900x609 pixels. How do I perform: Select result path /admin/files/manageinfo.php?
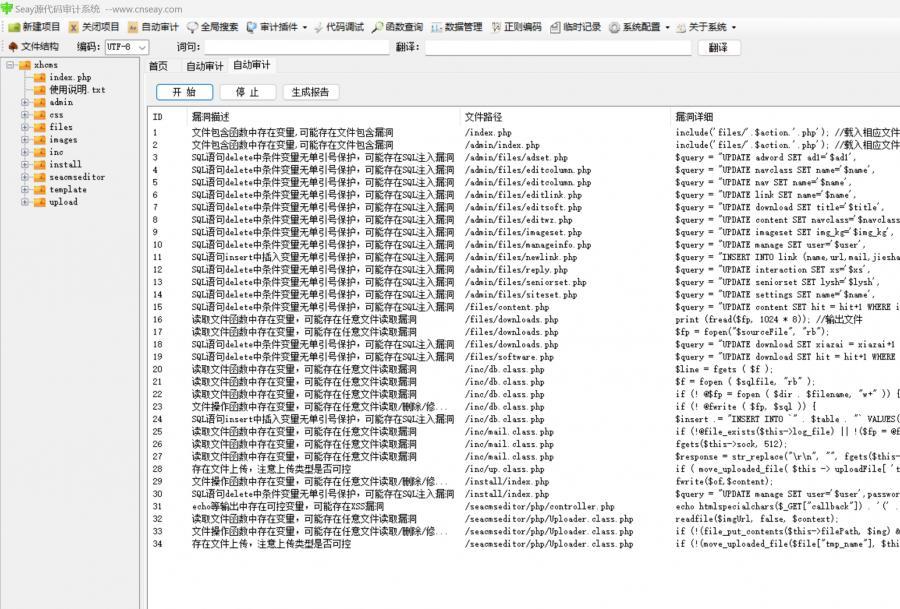528,245
